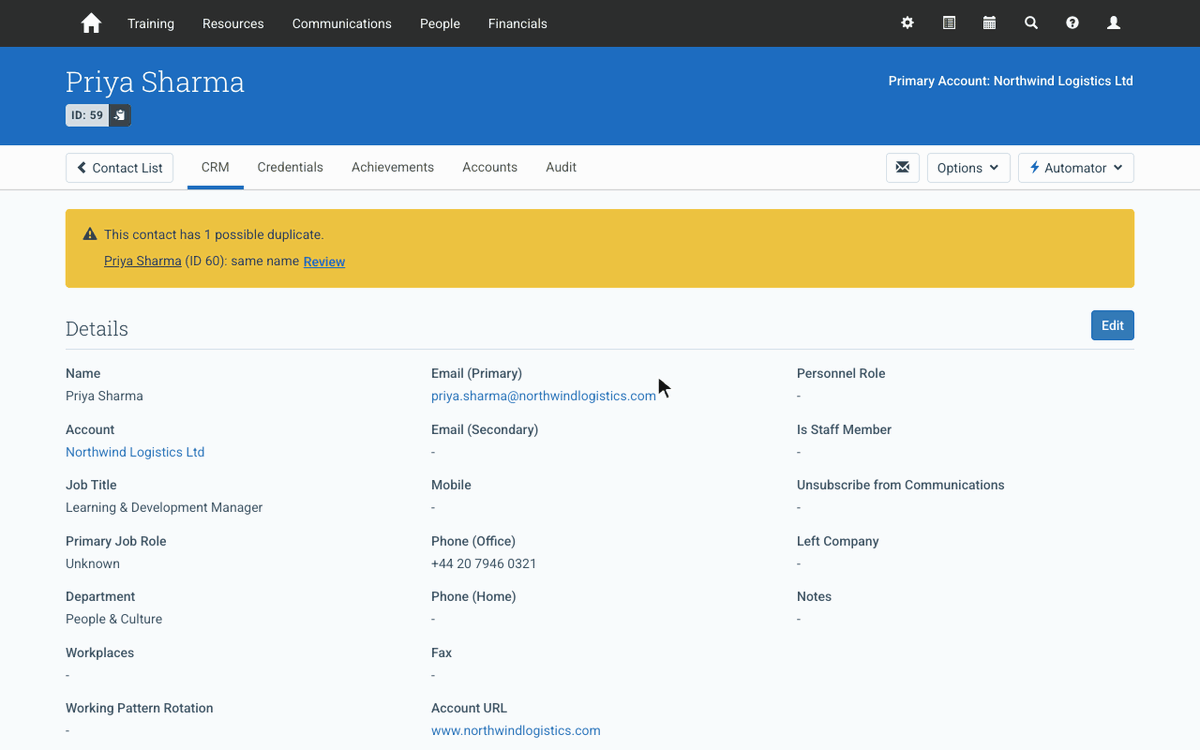The image size is (1200, 750).
Task: Open duplicate Priya Sharma ID 60 link
Action: coord(143,261)
